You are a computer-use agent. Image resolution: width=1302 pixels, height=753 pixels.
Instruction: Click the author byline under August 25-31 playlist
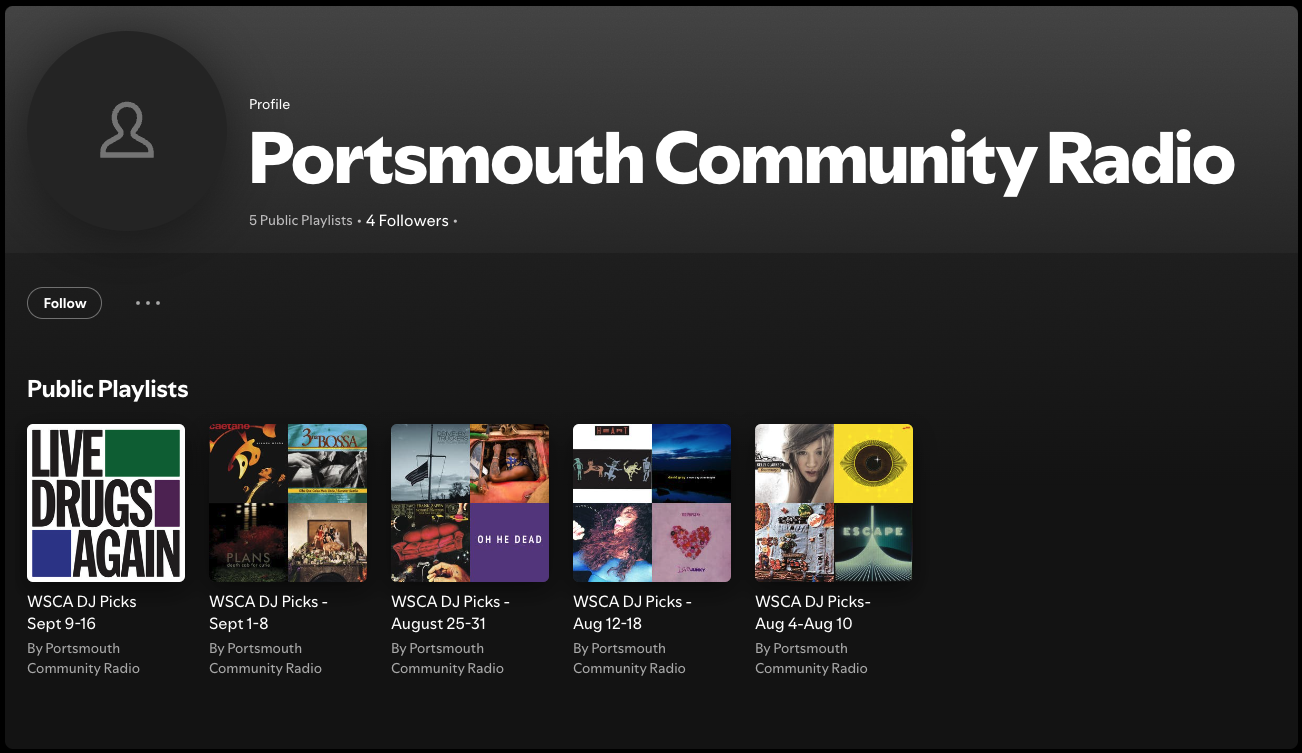click(x=447, y=658)
